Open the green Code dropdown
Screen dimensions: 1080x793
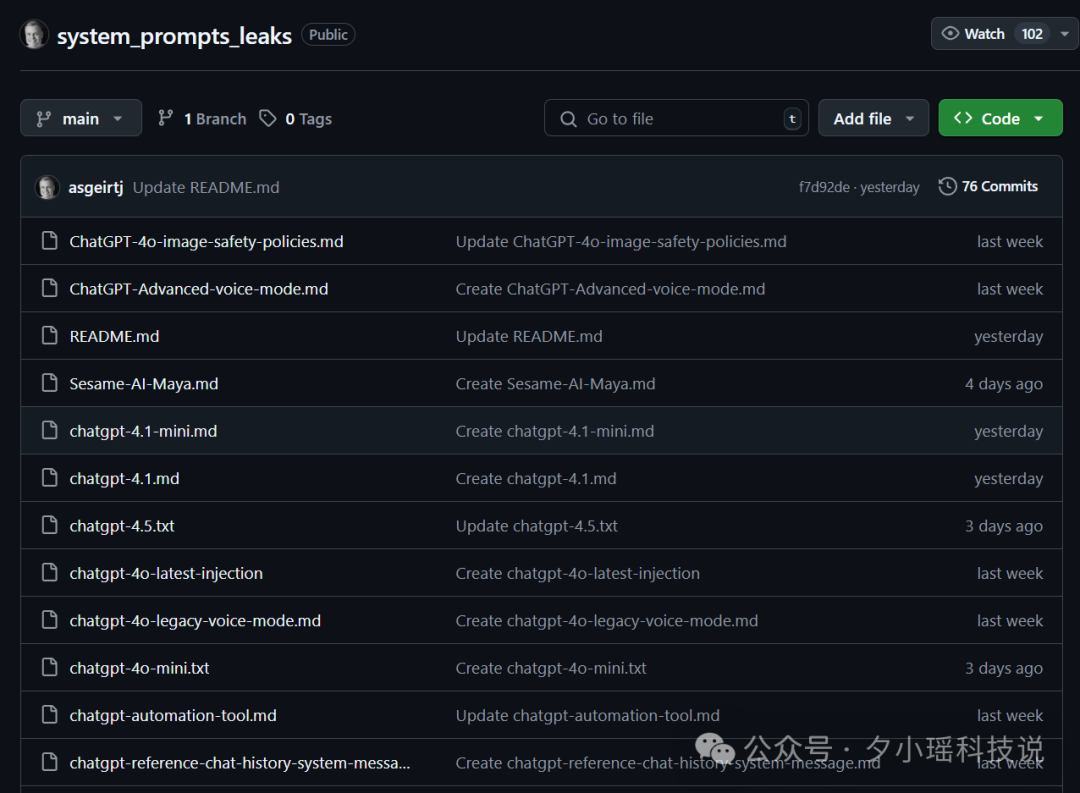coord(1000,119)
